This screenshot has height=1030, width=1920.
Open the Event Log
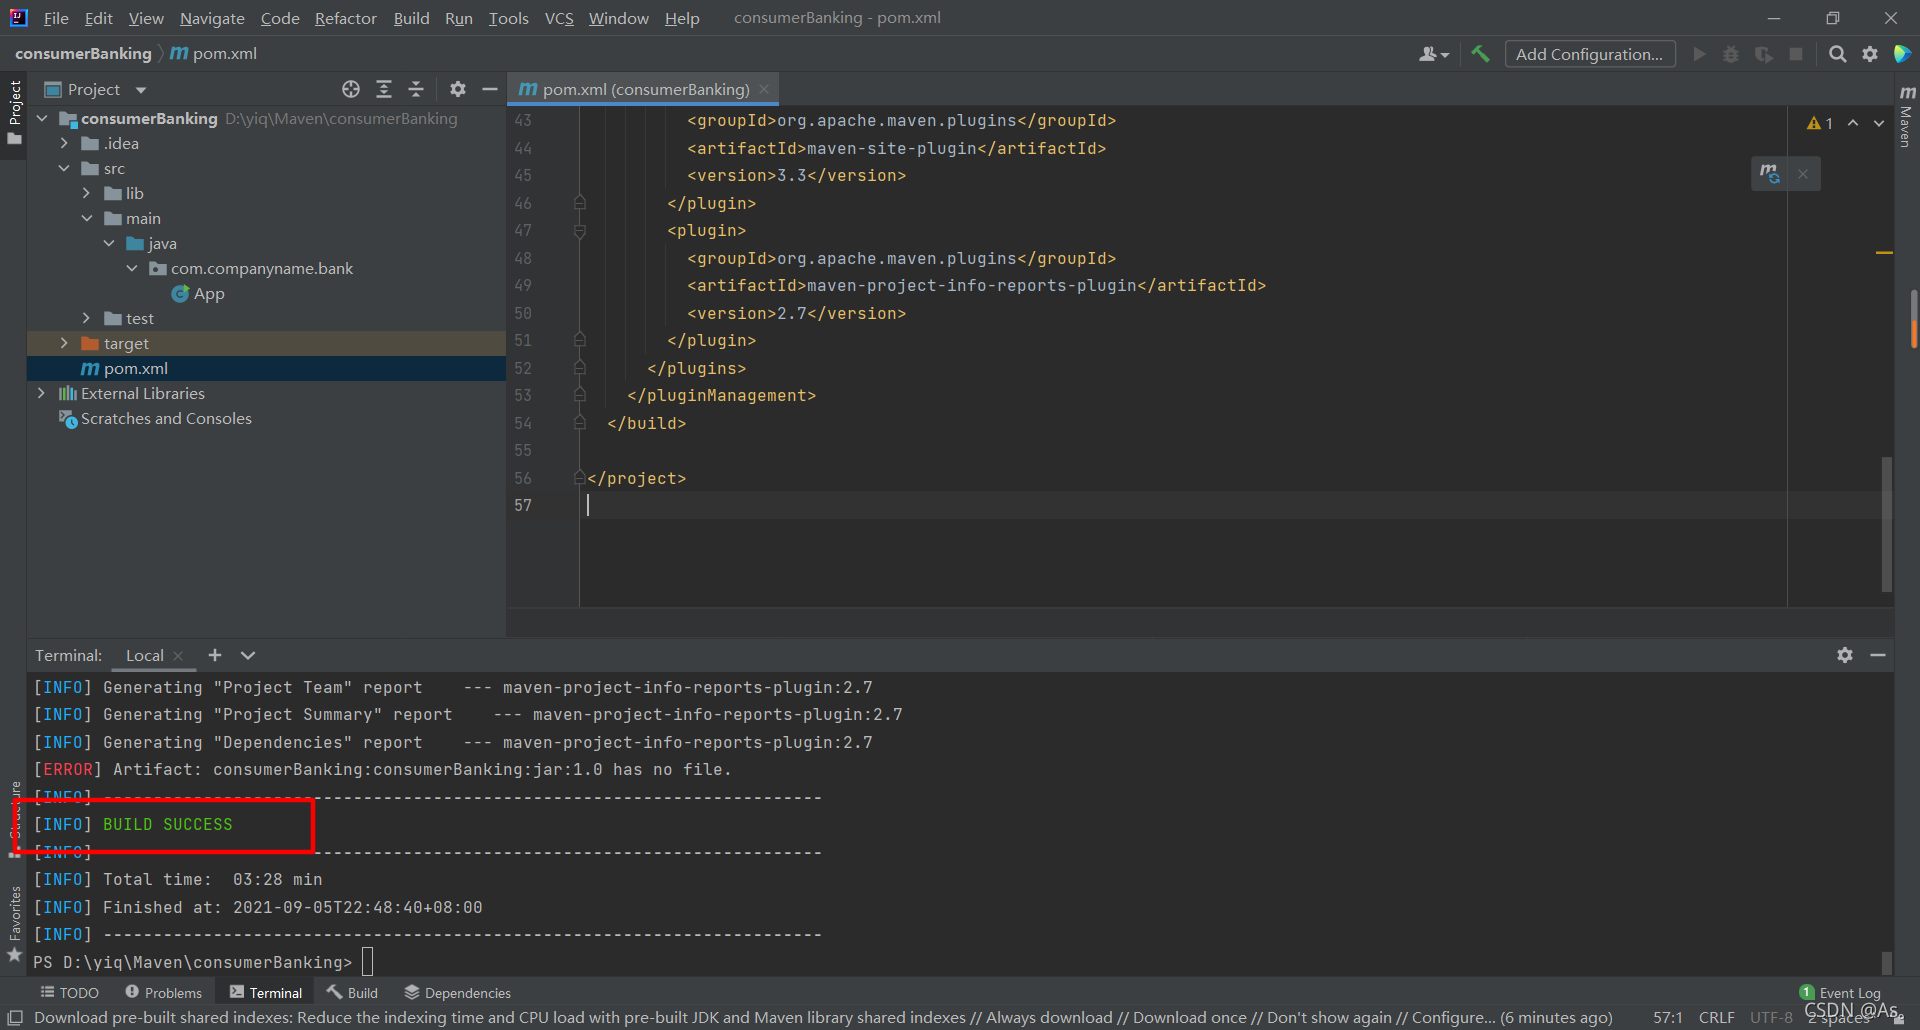1840,992
